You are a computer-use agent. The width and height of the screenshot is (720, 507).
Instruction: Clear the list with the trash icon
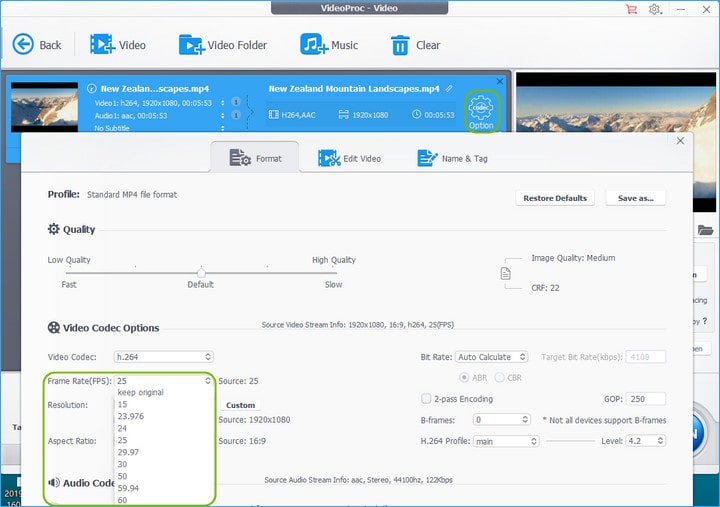click(400, 45)
